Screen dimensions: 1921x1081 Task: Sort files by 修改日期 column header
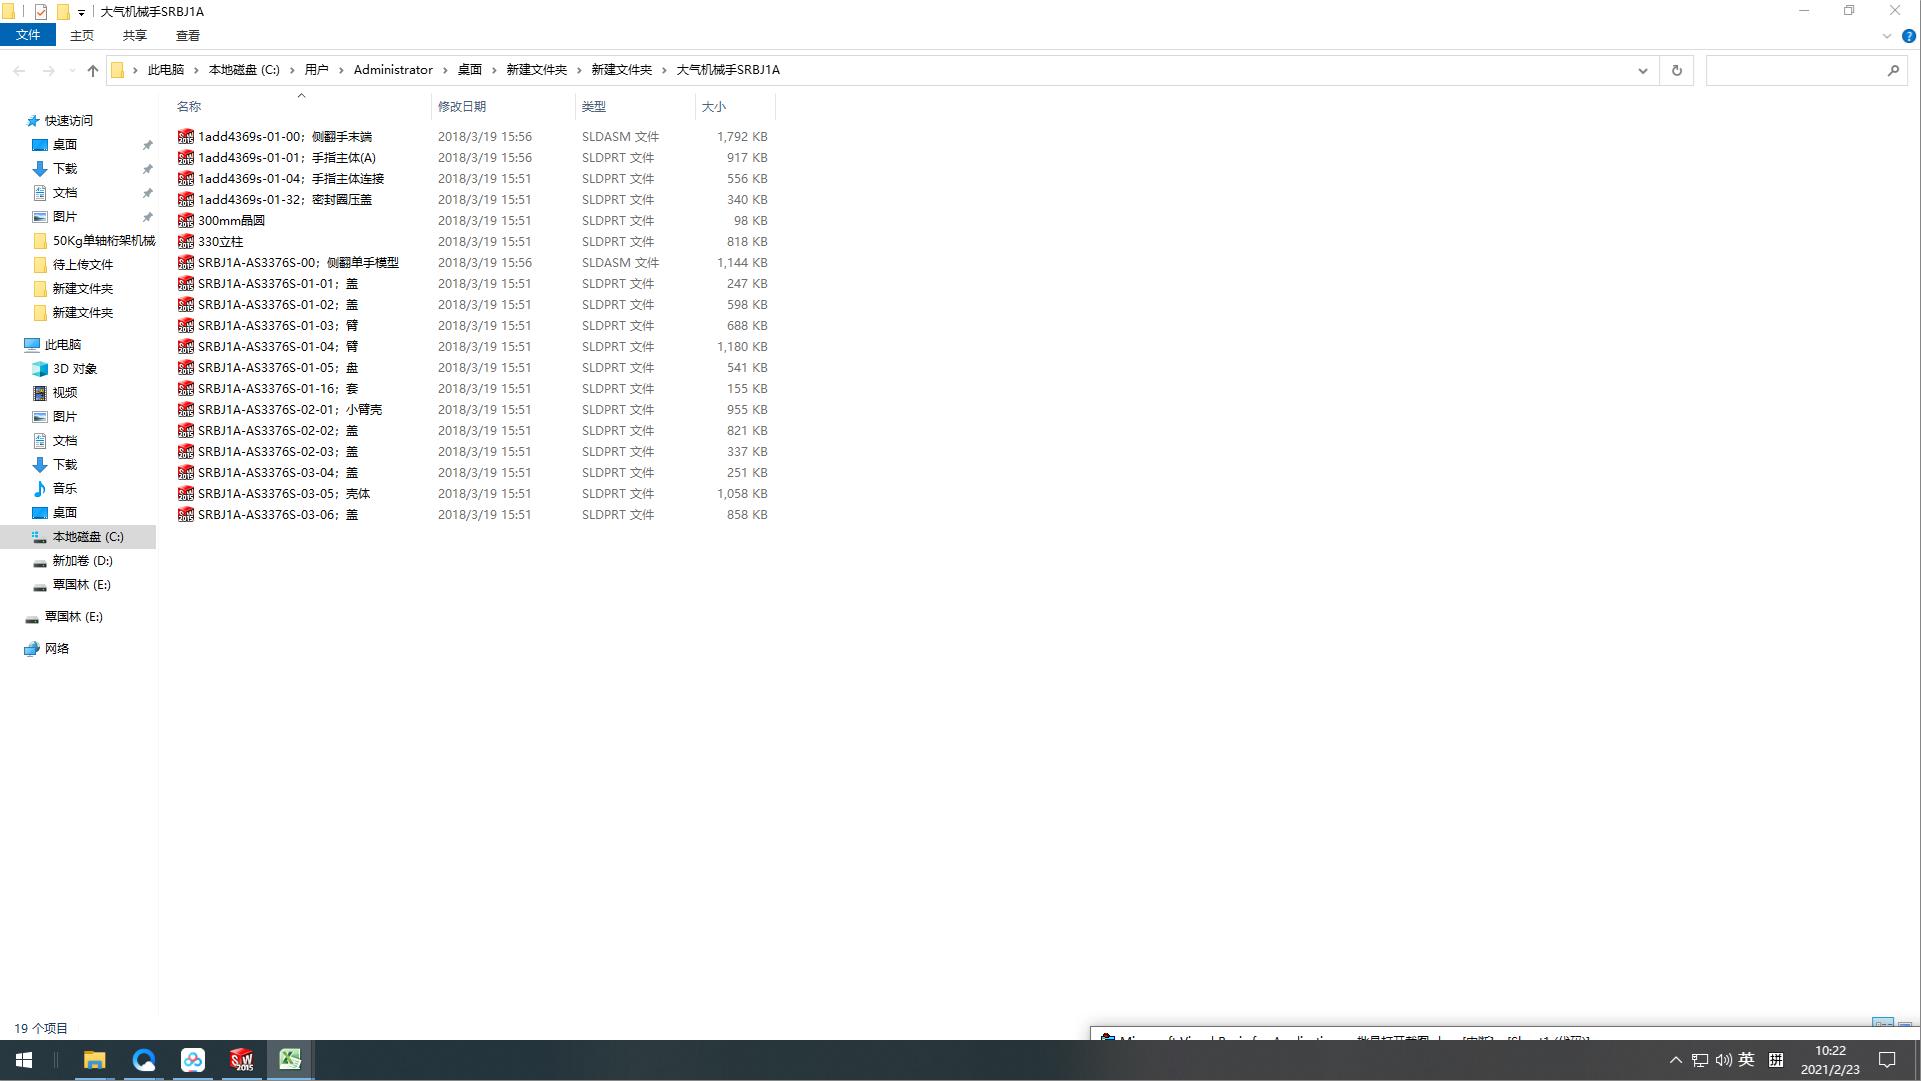click(462, 106)
